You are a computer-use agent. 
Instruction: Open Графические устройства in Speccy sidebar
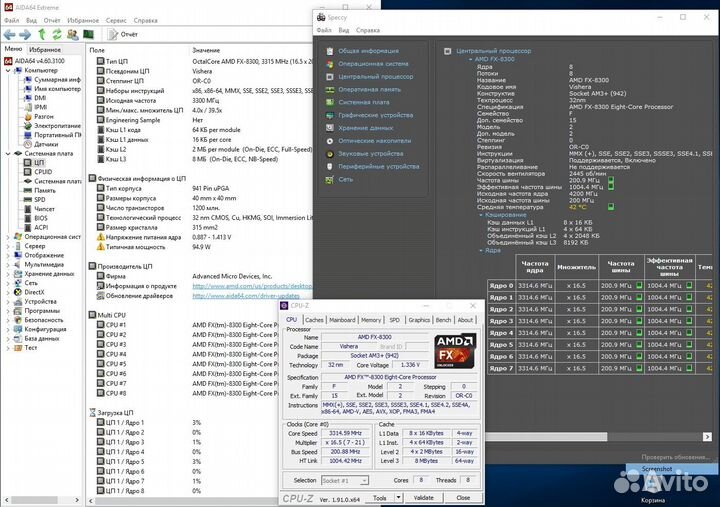click(376, 115)
